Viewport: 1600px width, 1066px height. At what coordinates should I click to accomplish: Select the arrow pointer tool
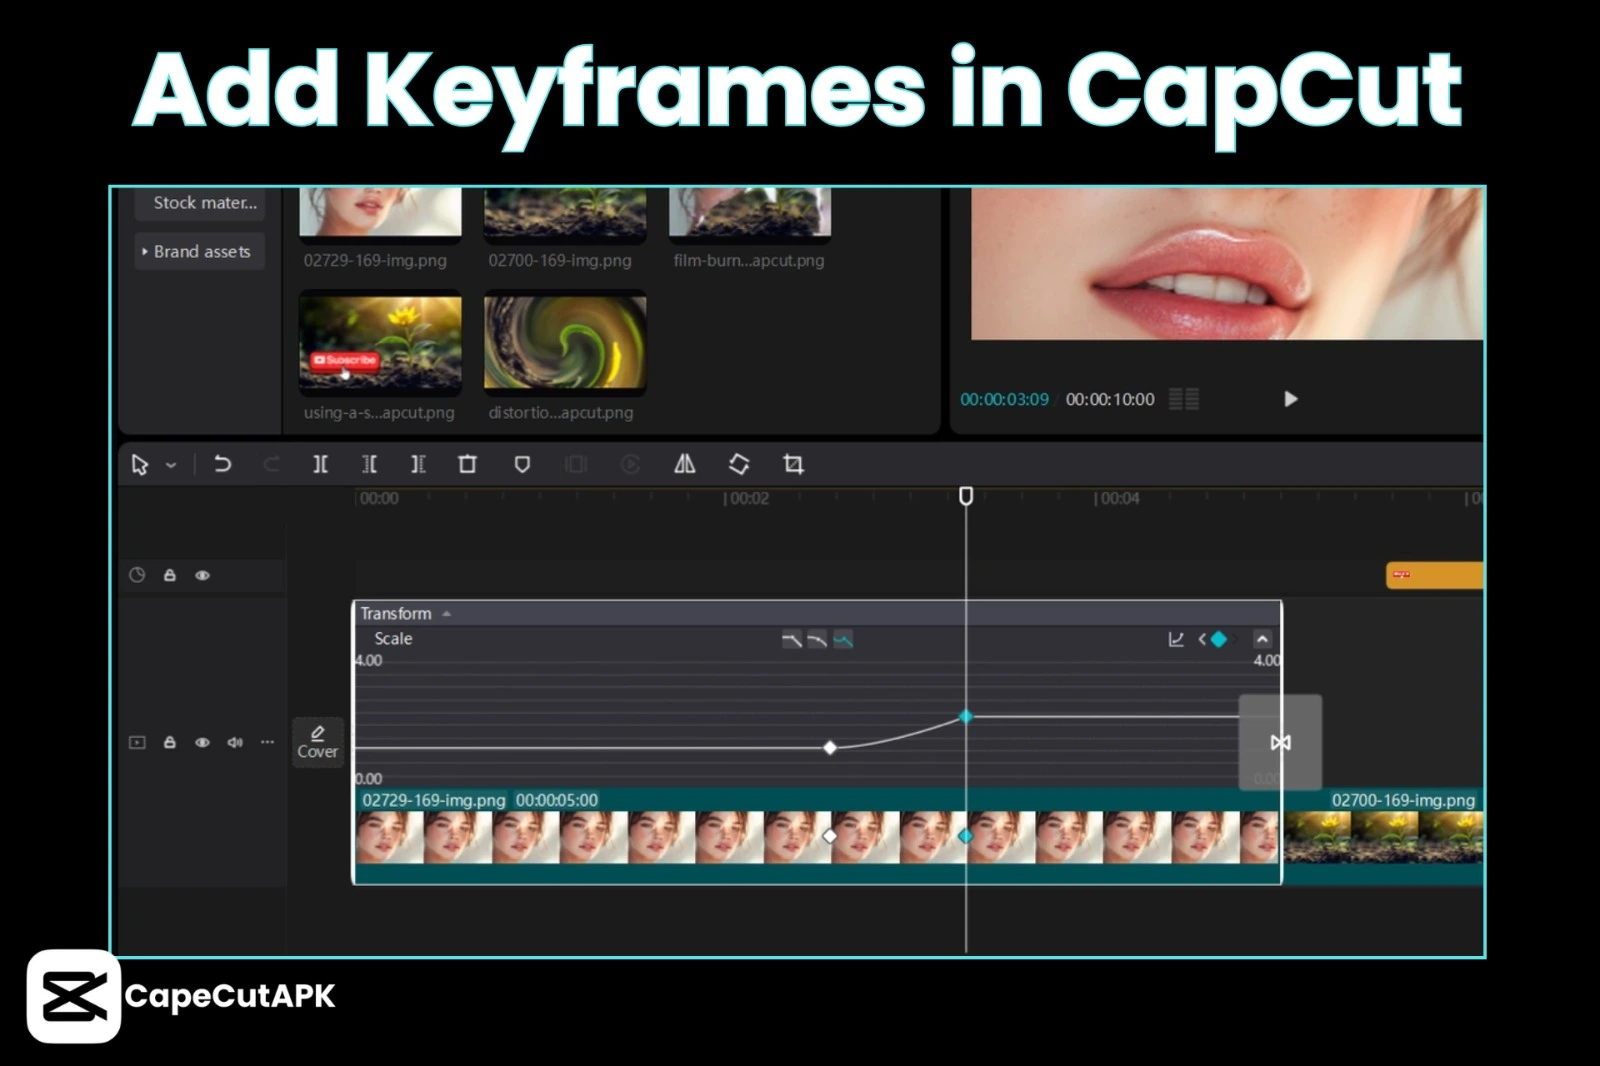click(139, 465)
